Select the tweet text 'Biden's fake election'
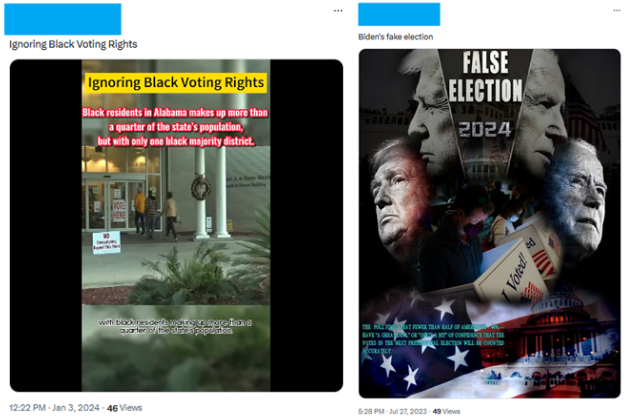The width and height of the screenshot is (628, 420). tap(395, 37)
